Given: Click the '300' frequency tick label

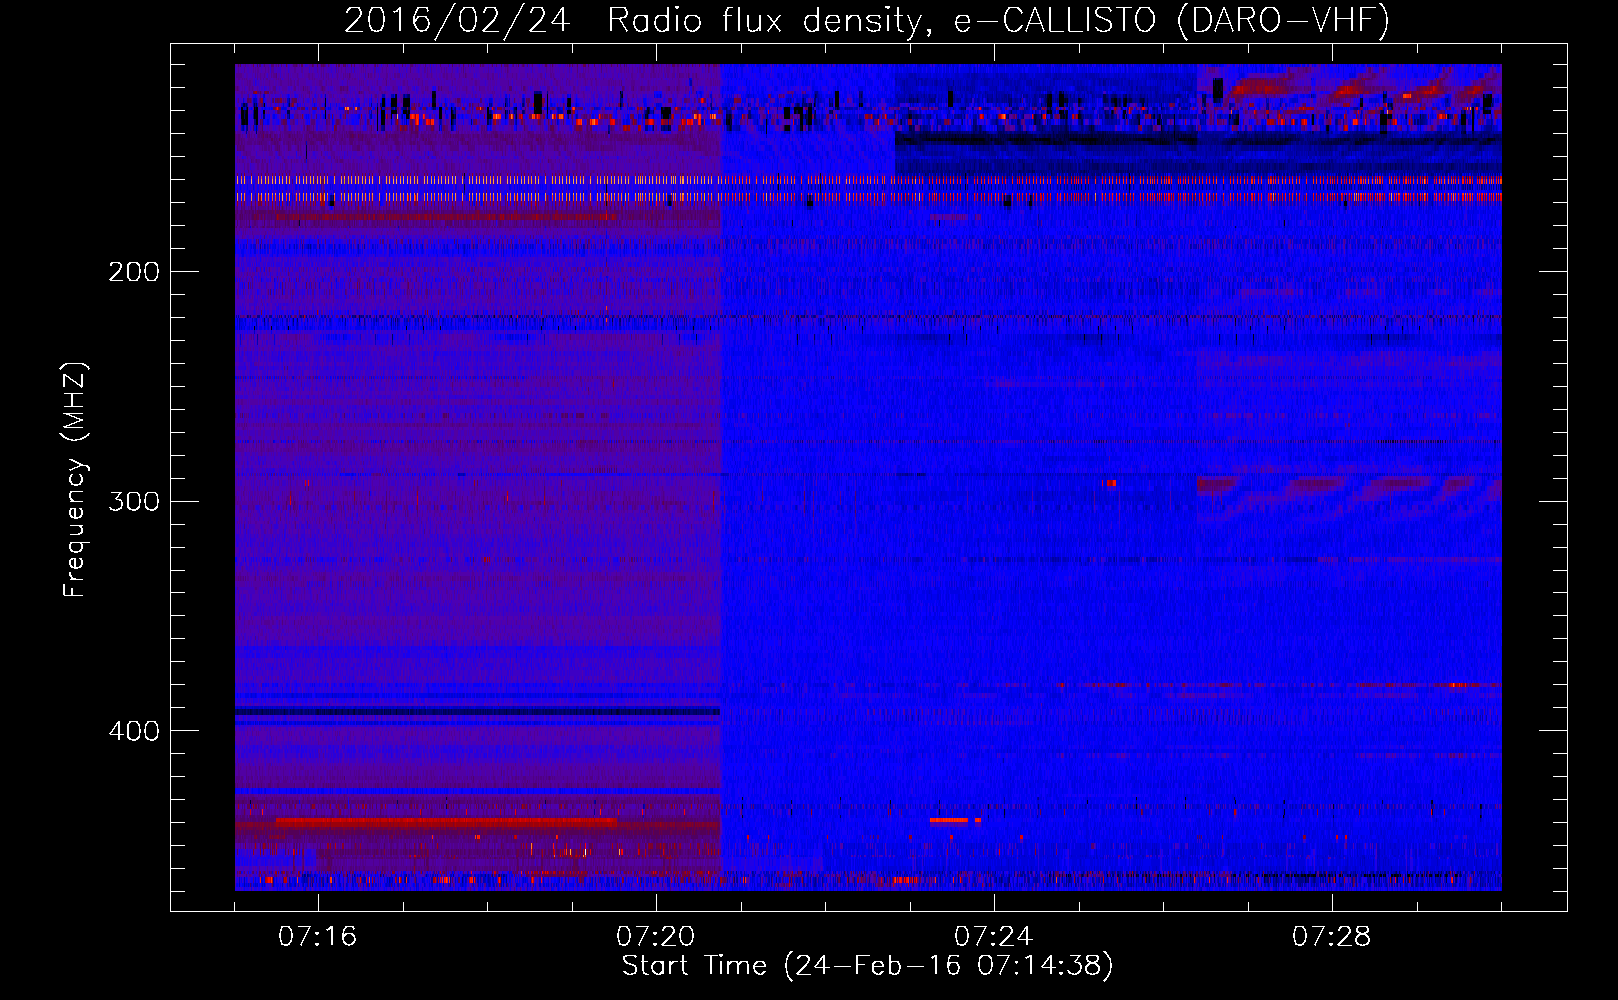Looking at the screenshot, I should tap(134, 501).
